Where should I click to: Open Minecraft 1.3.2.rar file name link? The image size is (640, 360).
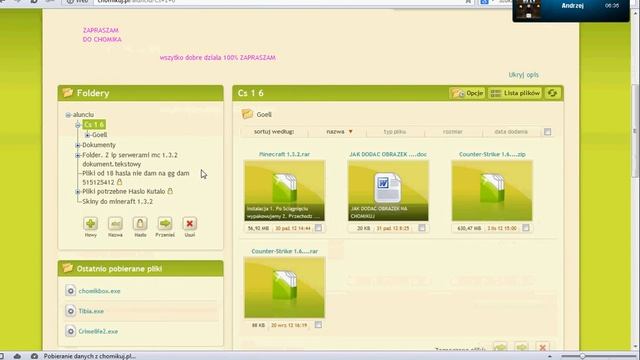pos(284,154)
